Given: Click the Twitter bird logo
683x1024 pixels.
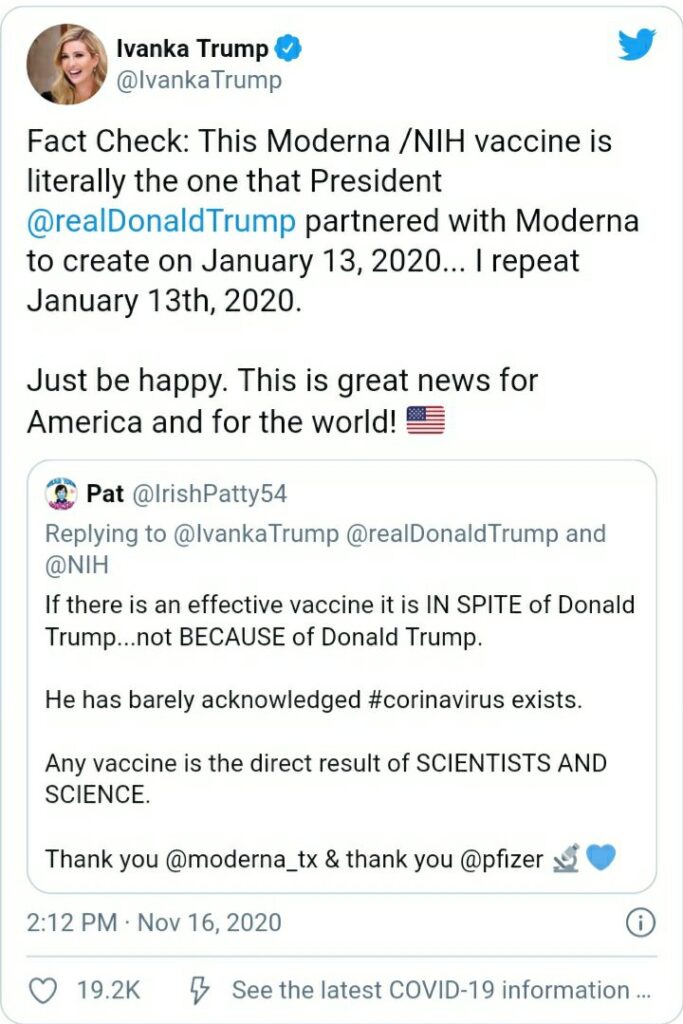Looking at the screenshot, I should pyautogui.click(x=636, y=45).
